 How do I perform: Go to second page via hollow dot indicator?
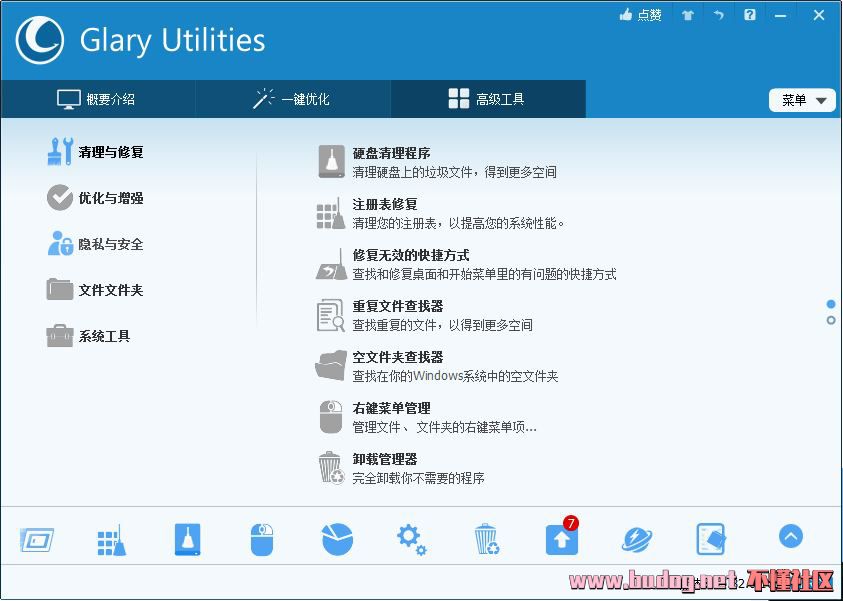831,320
